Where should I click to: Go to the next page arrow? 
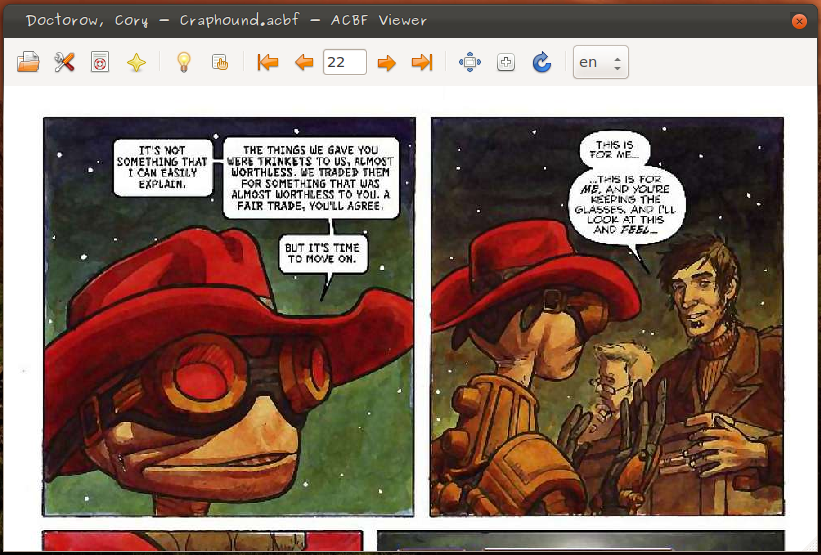click(x=386, y=63)
